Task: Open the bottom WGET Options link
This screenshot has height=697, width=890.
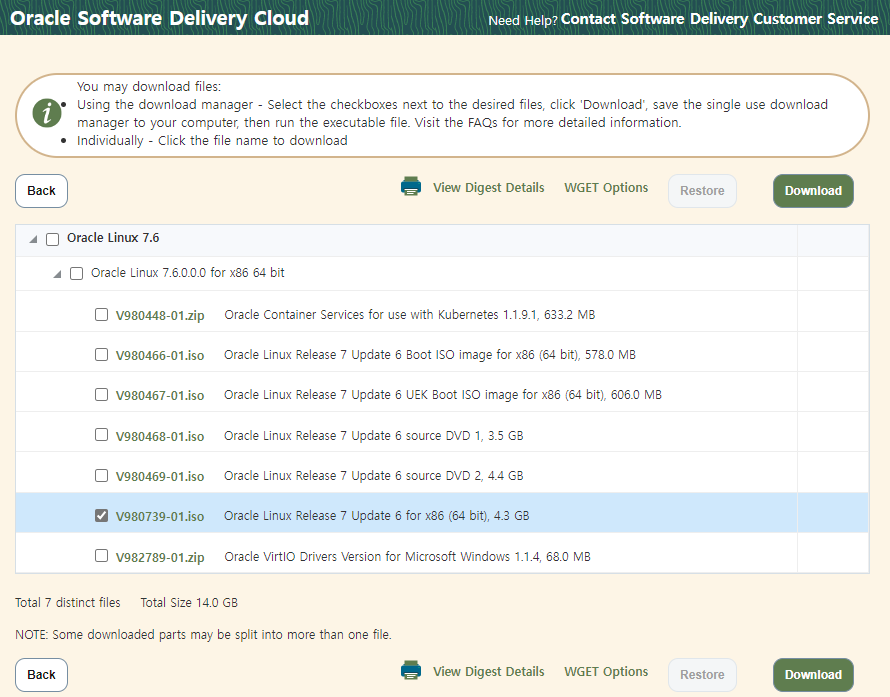Action: tap(606, 672)
